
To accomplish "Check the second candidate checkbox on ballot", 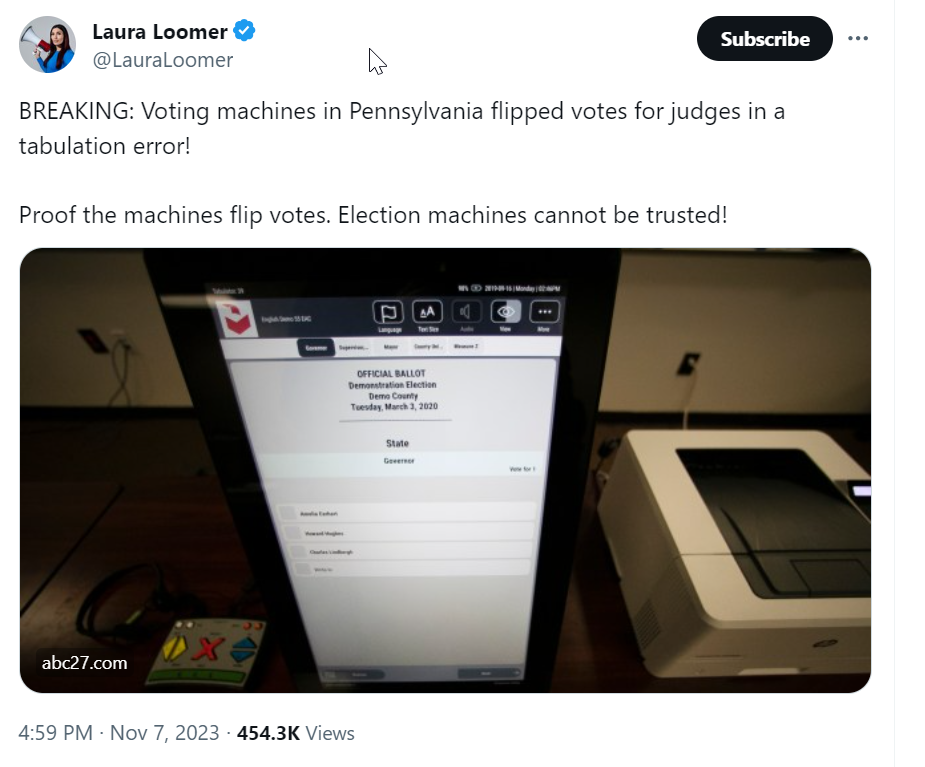I will tap(293, 533).
